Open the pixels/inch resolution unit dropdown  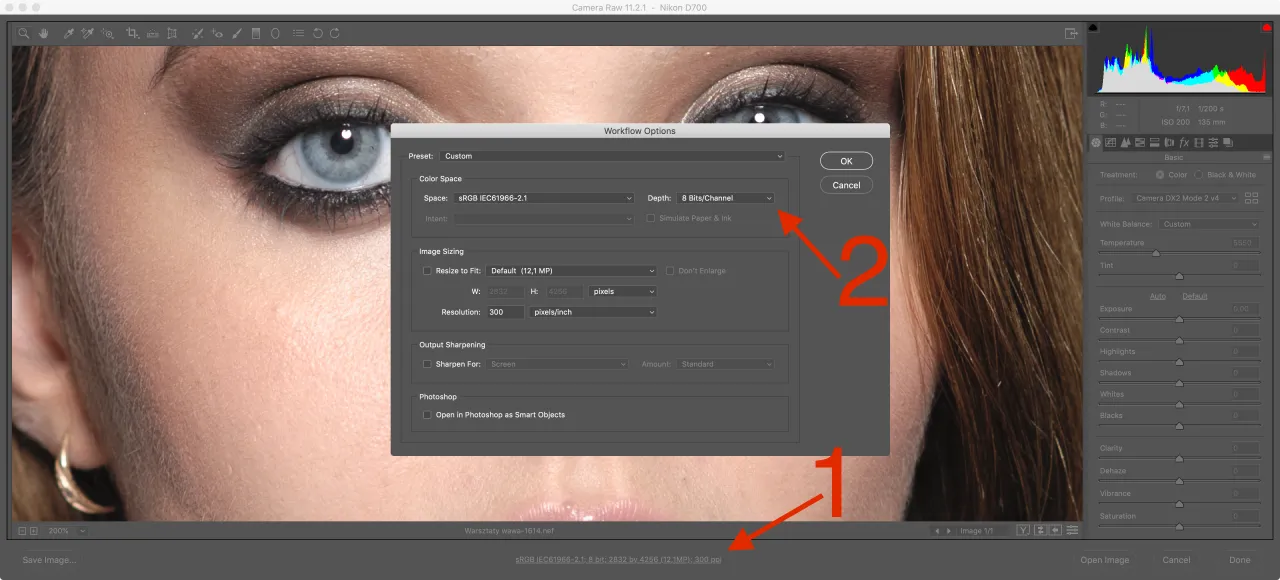592,312
